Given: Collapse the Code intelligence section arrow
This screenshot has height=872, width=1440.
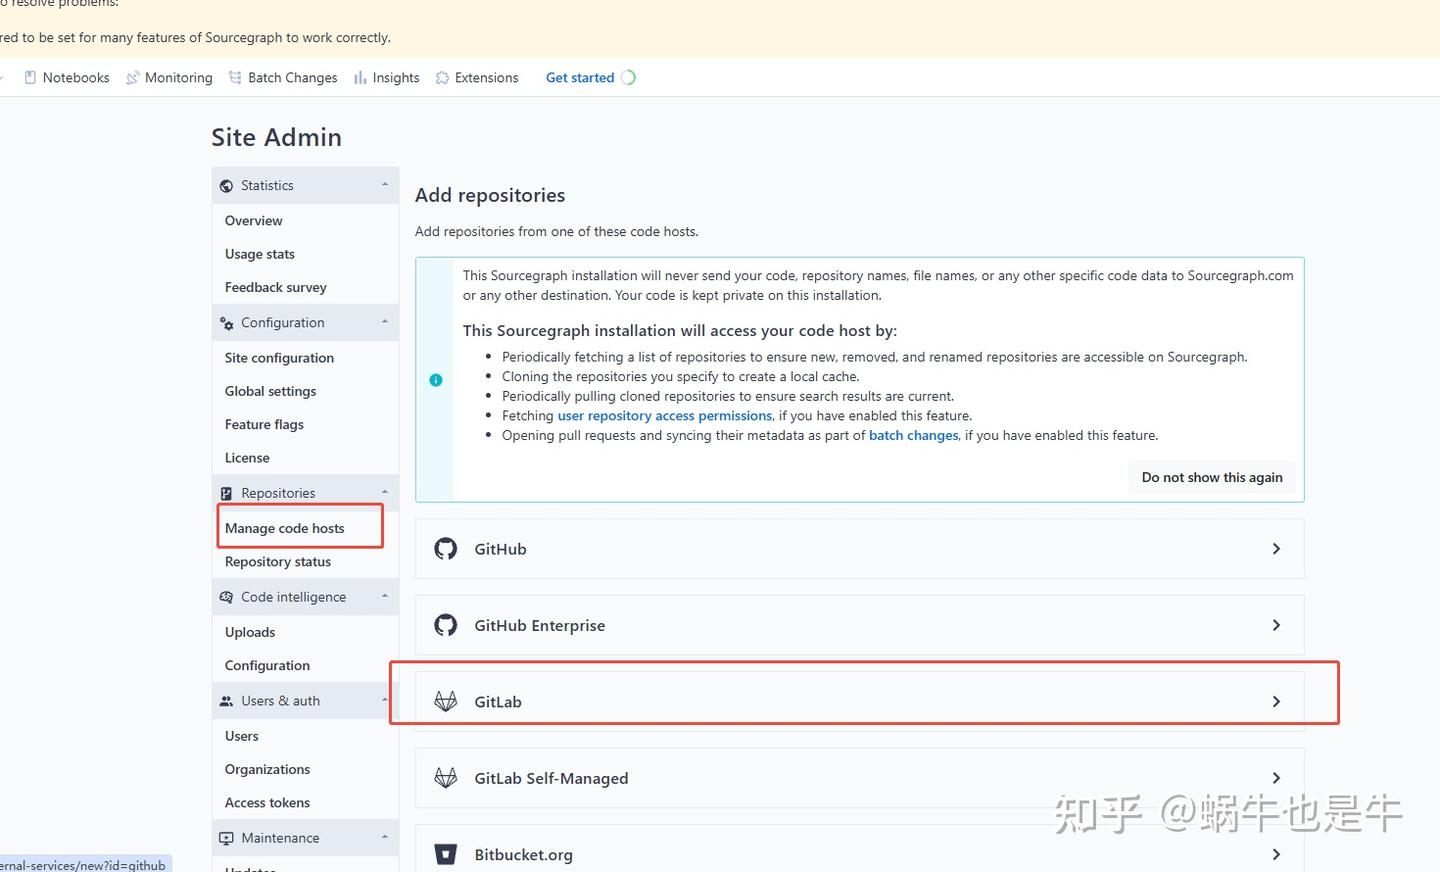Looking at the screenshot, I should click(x=385, y=596).
